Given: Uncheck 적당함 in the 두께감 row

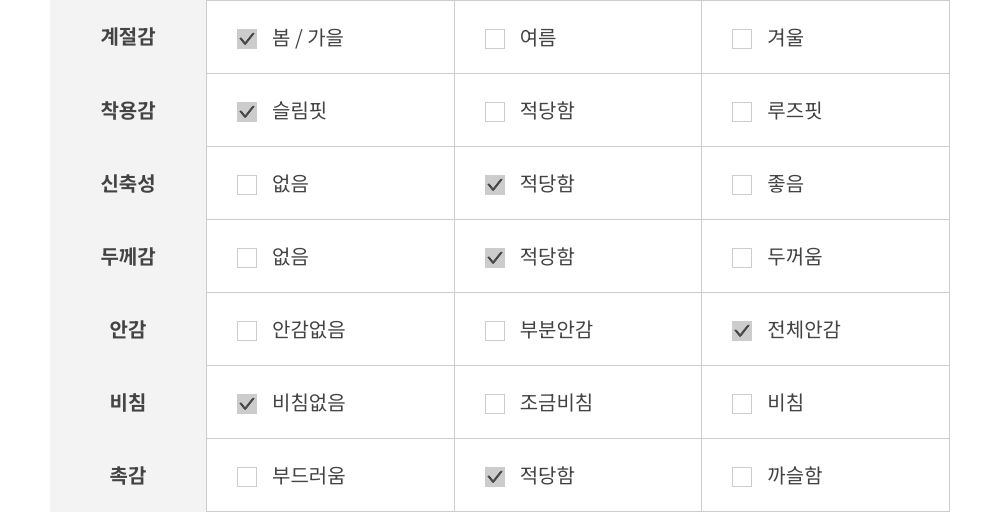Looking at the screenshot, I should (x=495, y=258).
